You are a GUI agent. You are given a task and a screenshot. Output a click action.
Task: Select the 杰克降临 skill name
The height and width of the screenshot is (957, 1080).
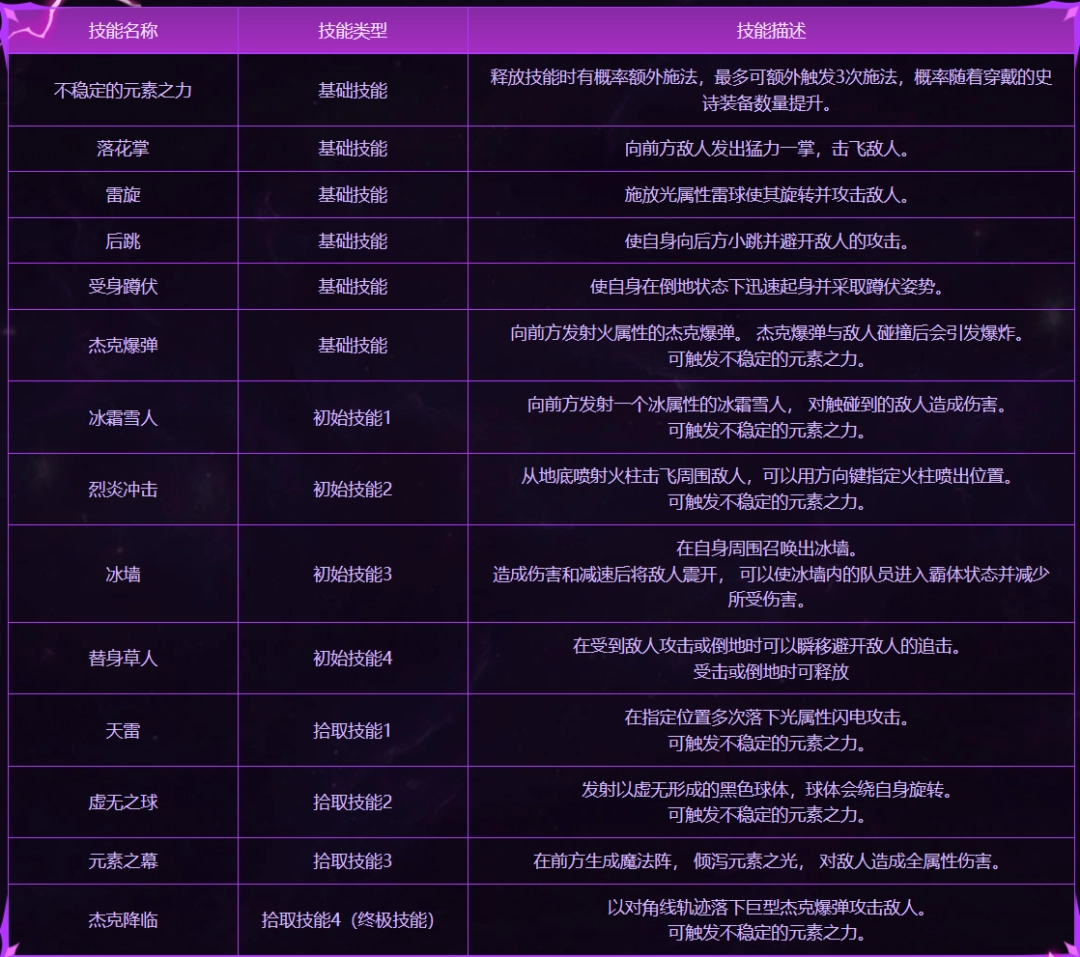click(x=123, y=920)
